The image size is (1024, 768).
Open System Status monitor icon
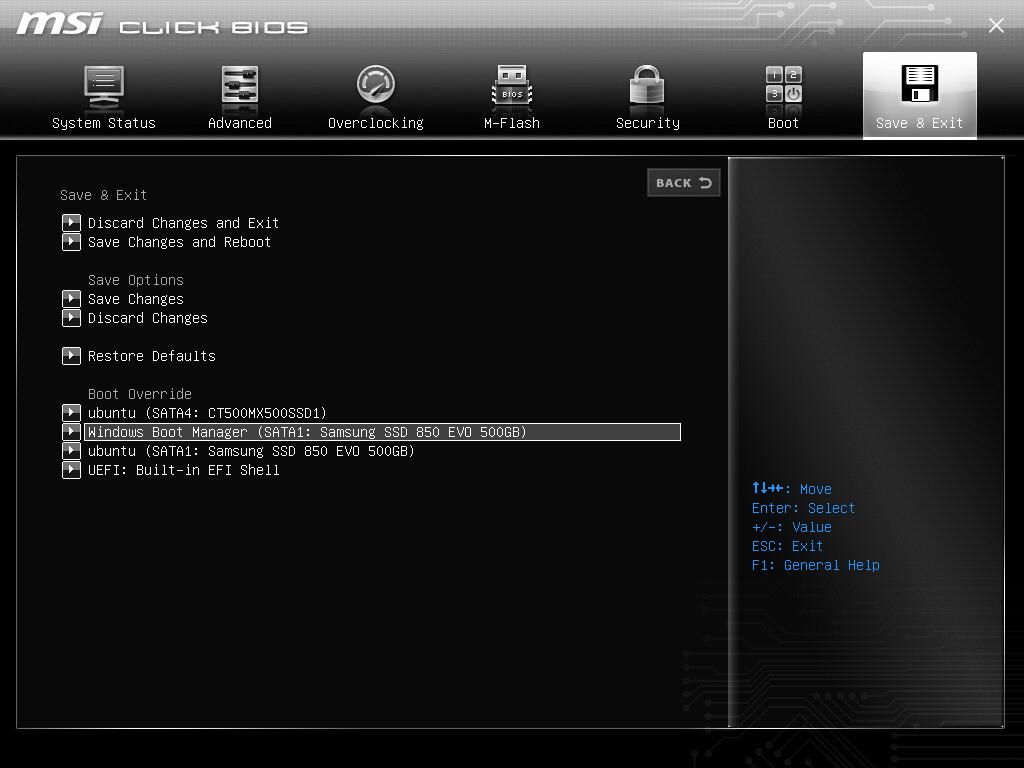click(104, 87)
